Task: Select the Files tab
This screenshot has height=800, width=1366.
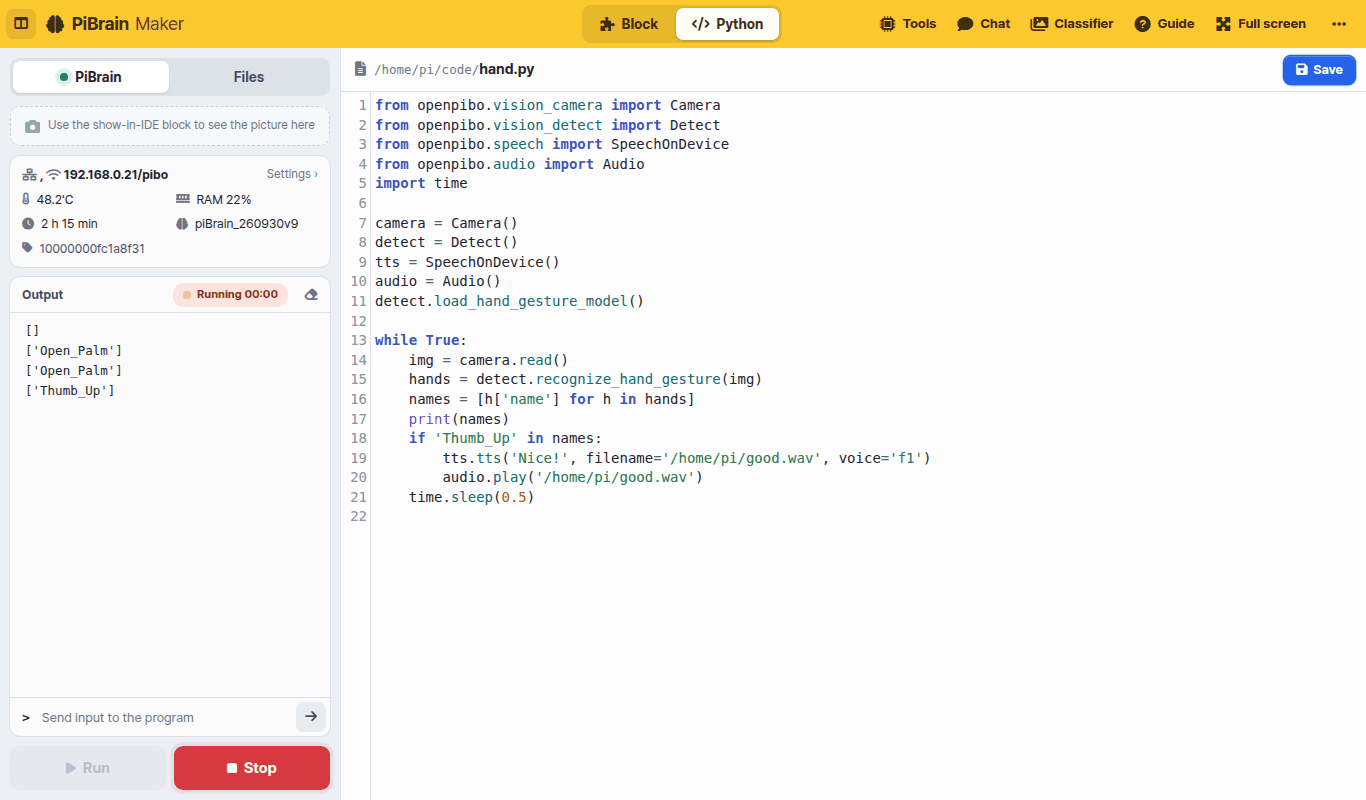Action: point(249,77)
